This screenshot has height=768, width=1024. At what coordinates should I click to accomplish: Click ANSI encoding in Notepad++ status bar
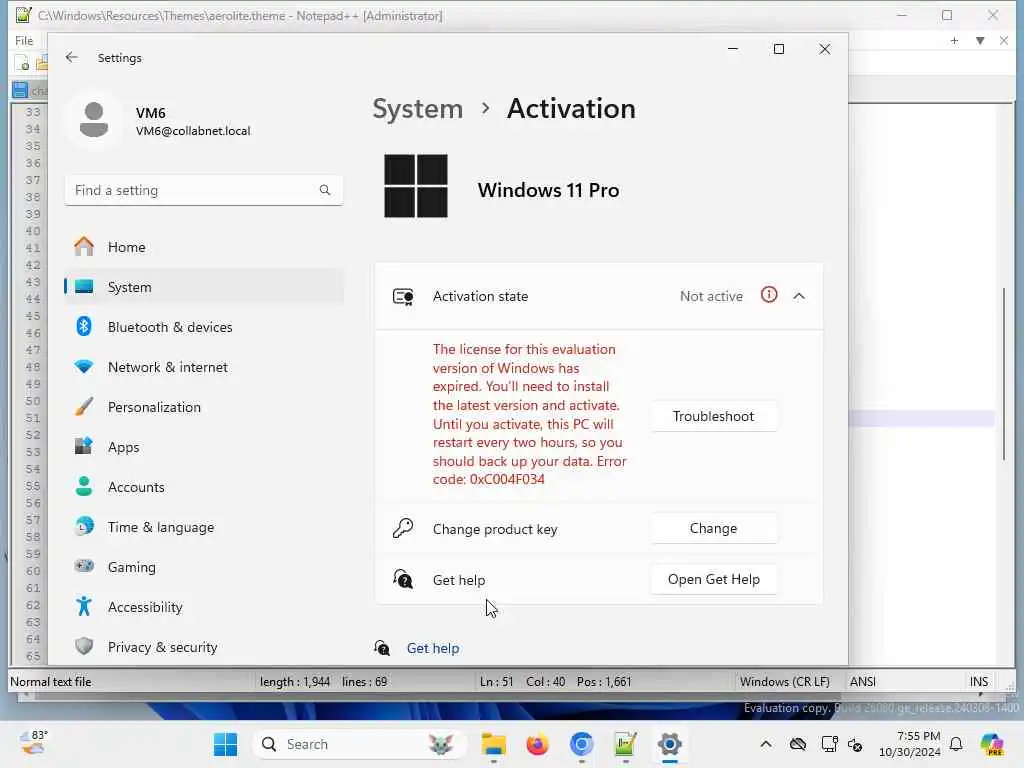pos(862,681)
